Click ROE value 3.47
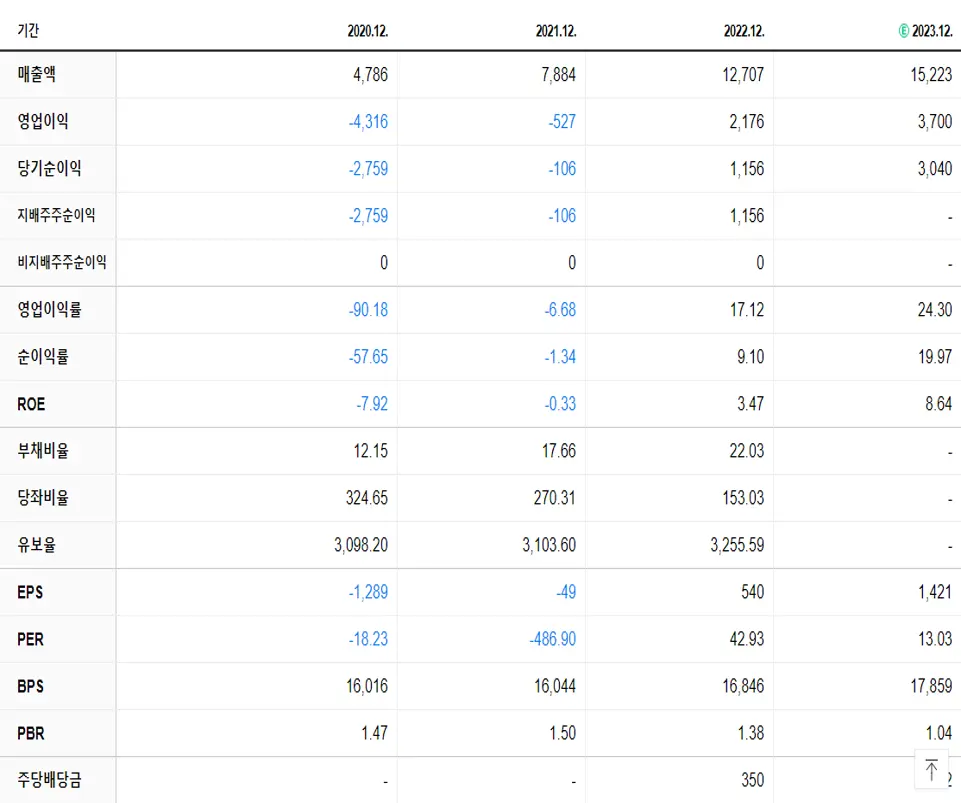This screenshot has height=803, width=961. point(750,404)
